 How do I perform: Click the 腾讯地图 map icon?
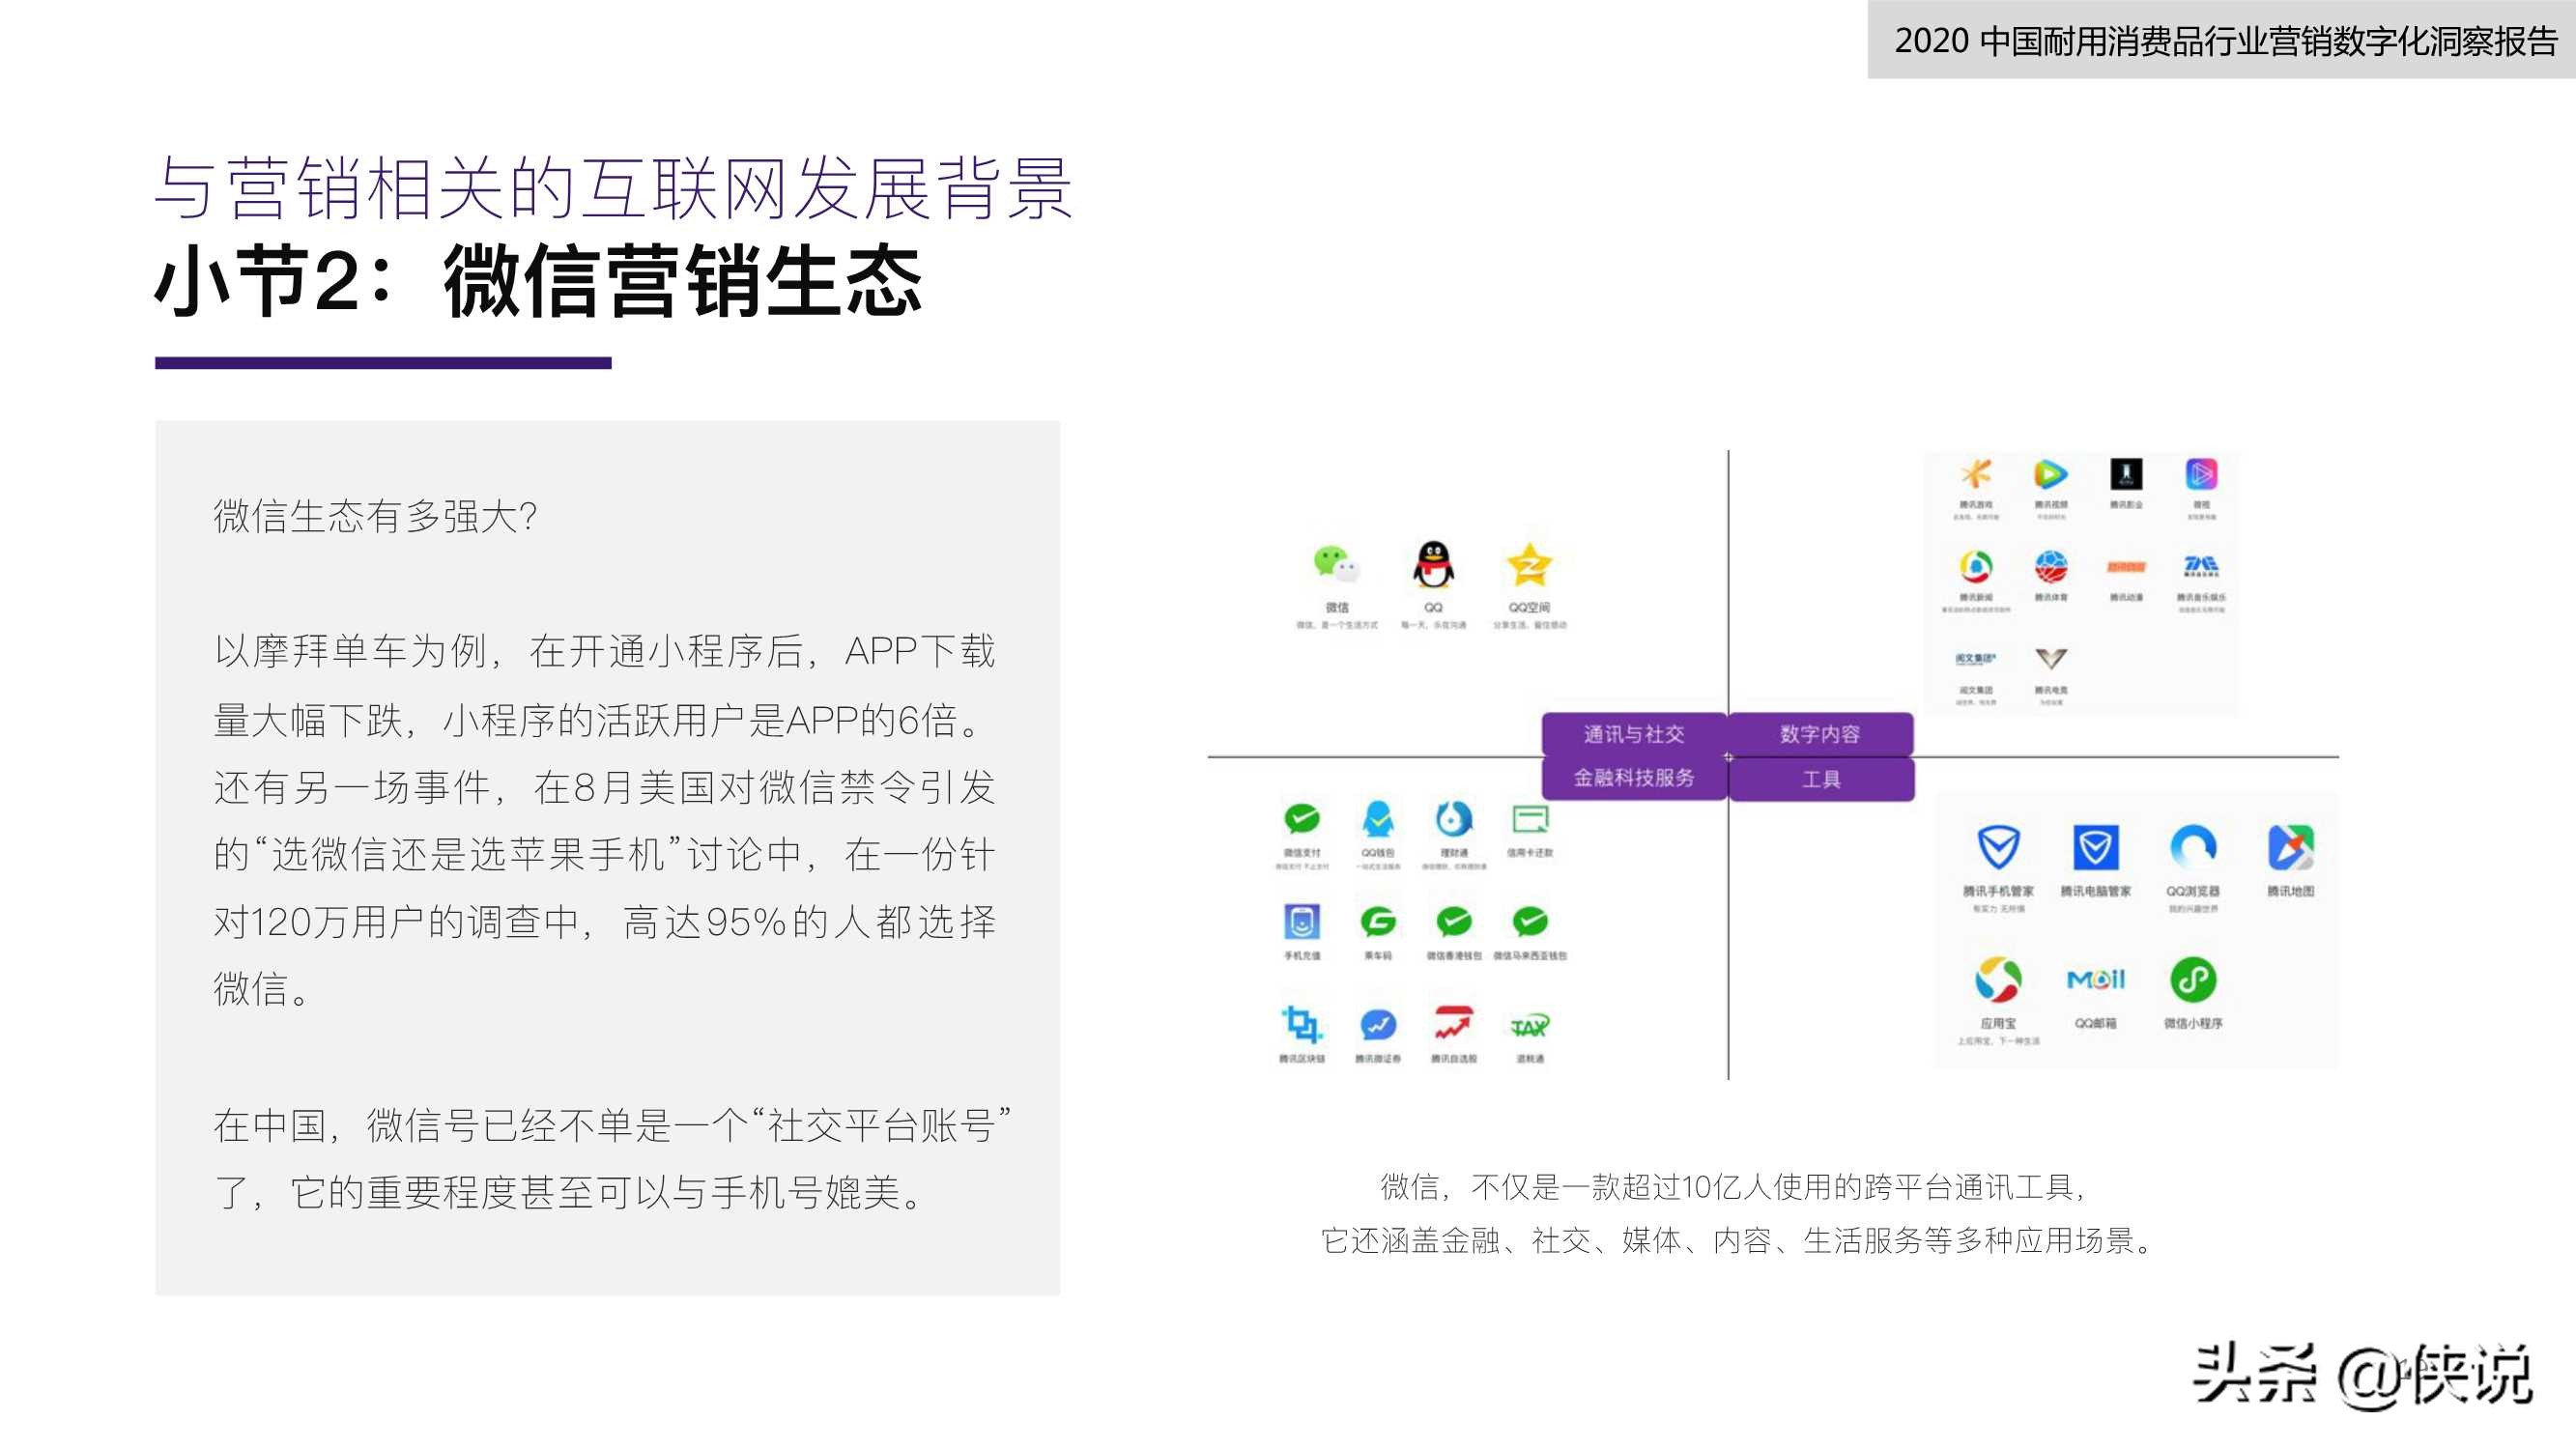[x=2291, y=848]
